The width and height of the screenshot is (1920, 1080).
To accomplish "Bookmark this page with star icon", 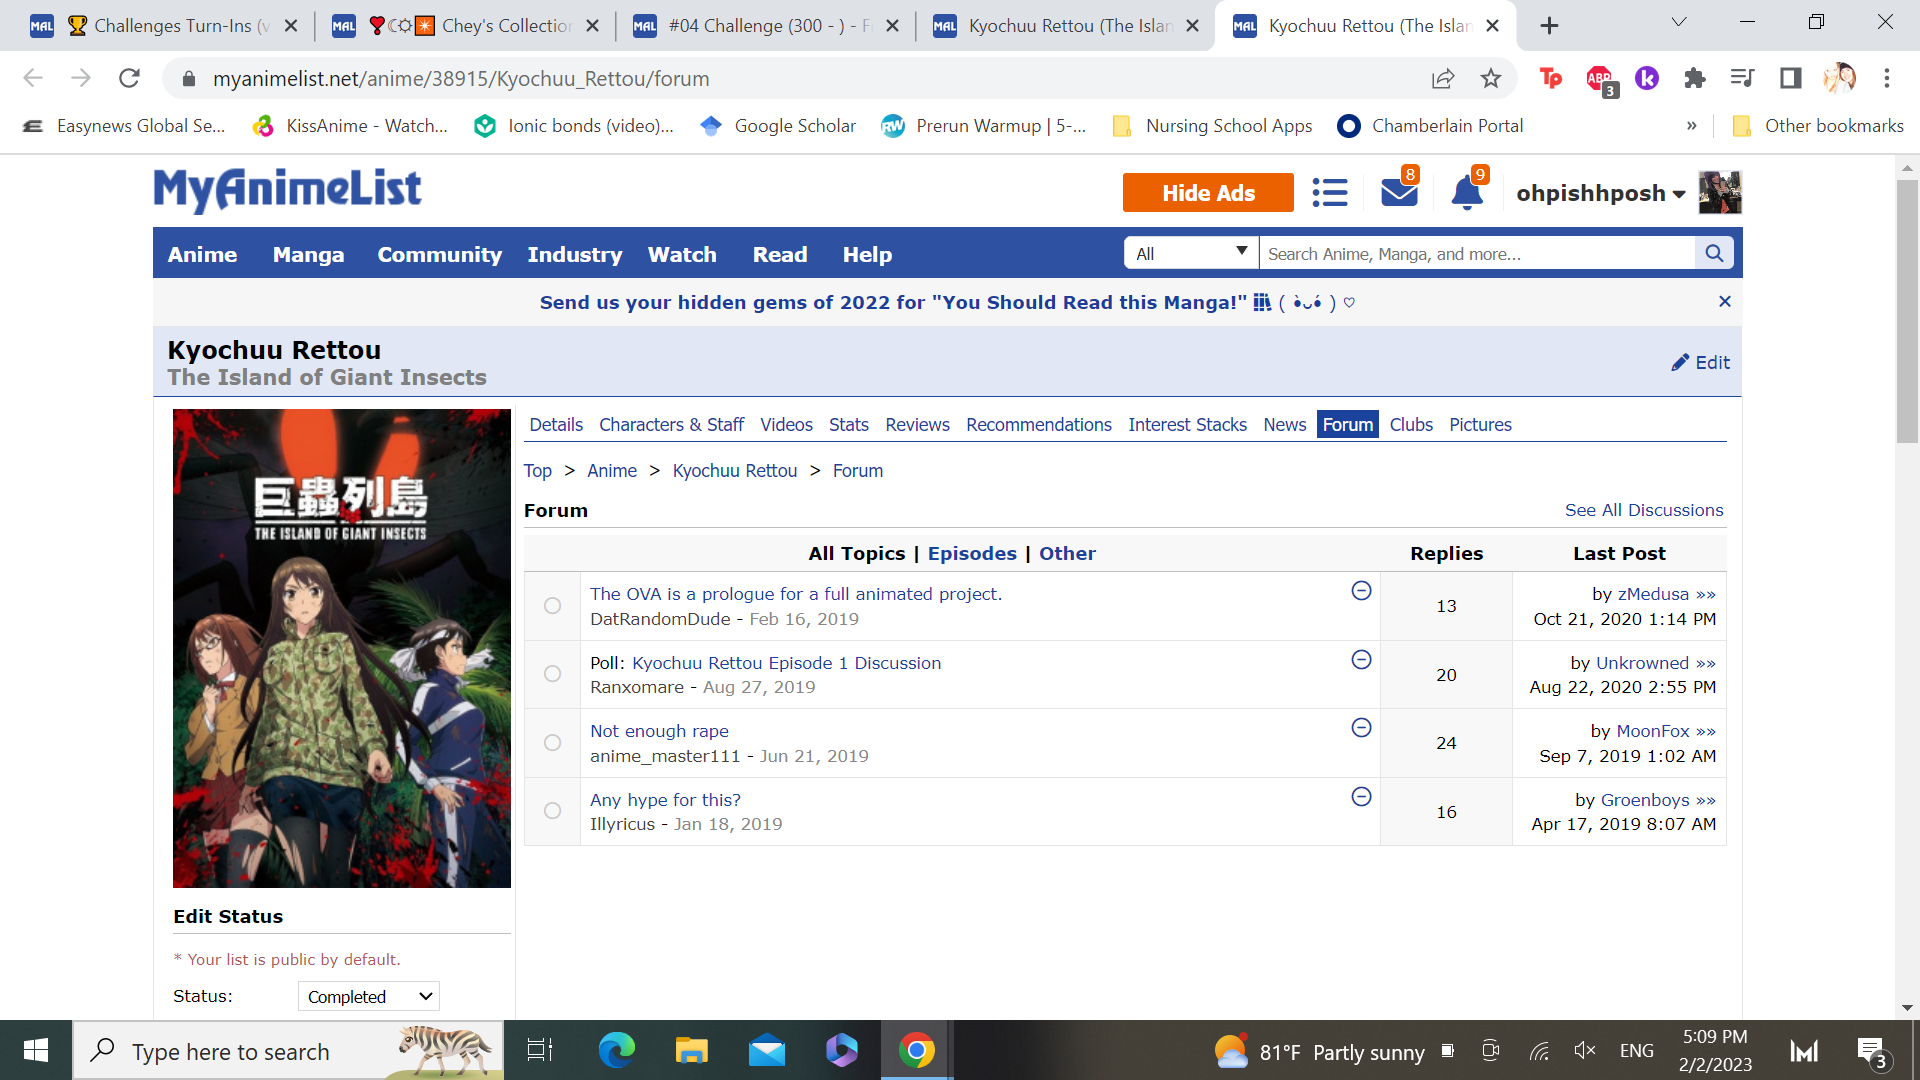I will [1490, 79].
